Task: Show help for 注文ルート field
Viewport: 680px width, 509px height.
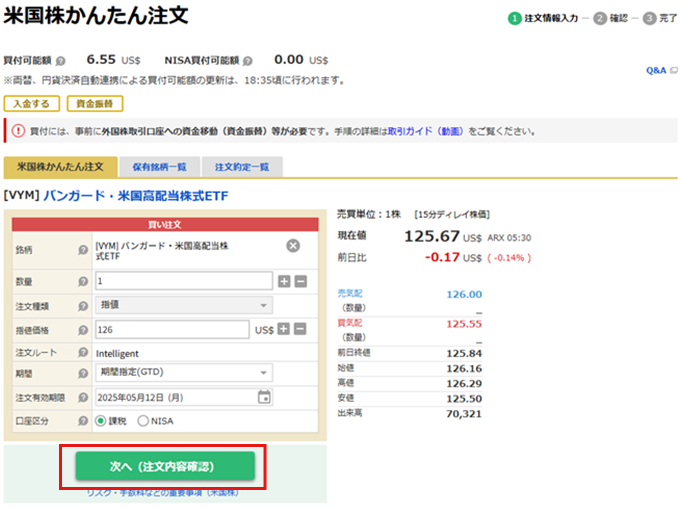Action: [x=83, y=353]
